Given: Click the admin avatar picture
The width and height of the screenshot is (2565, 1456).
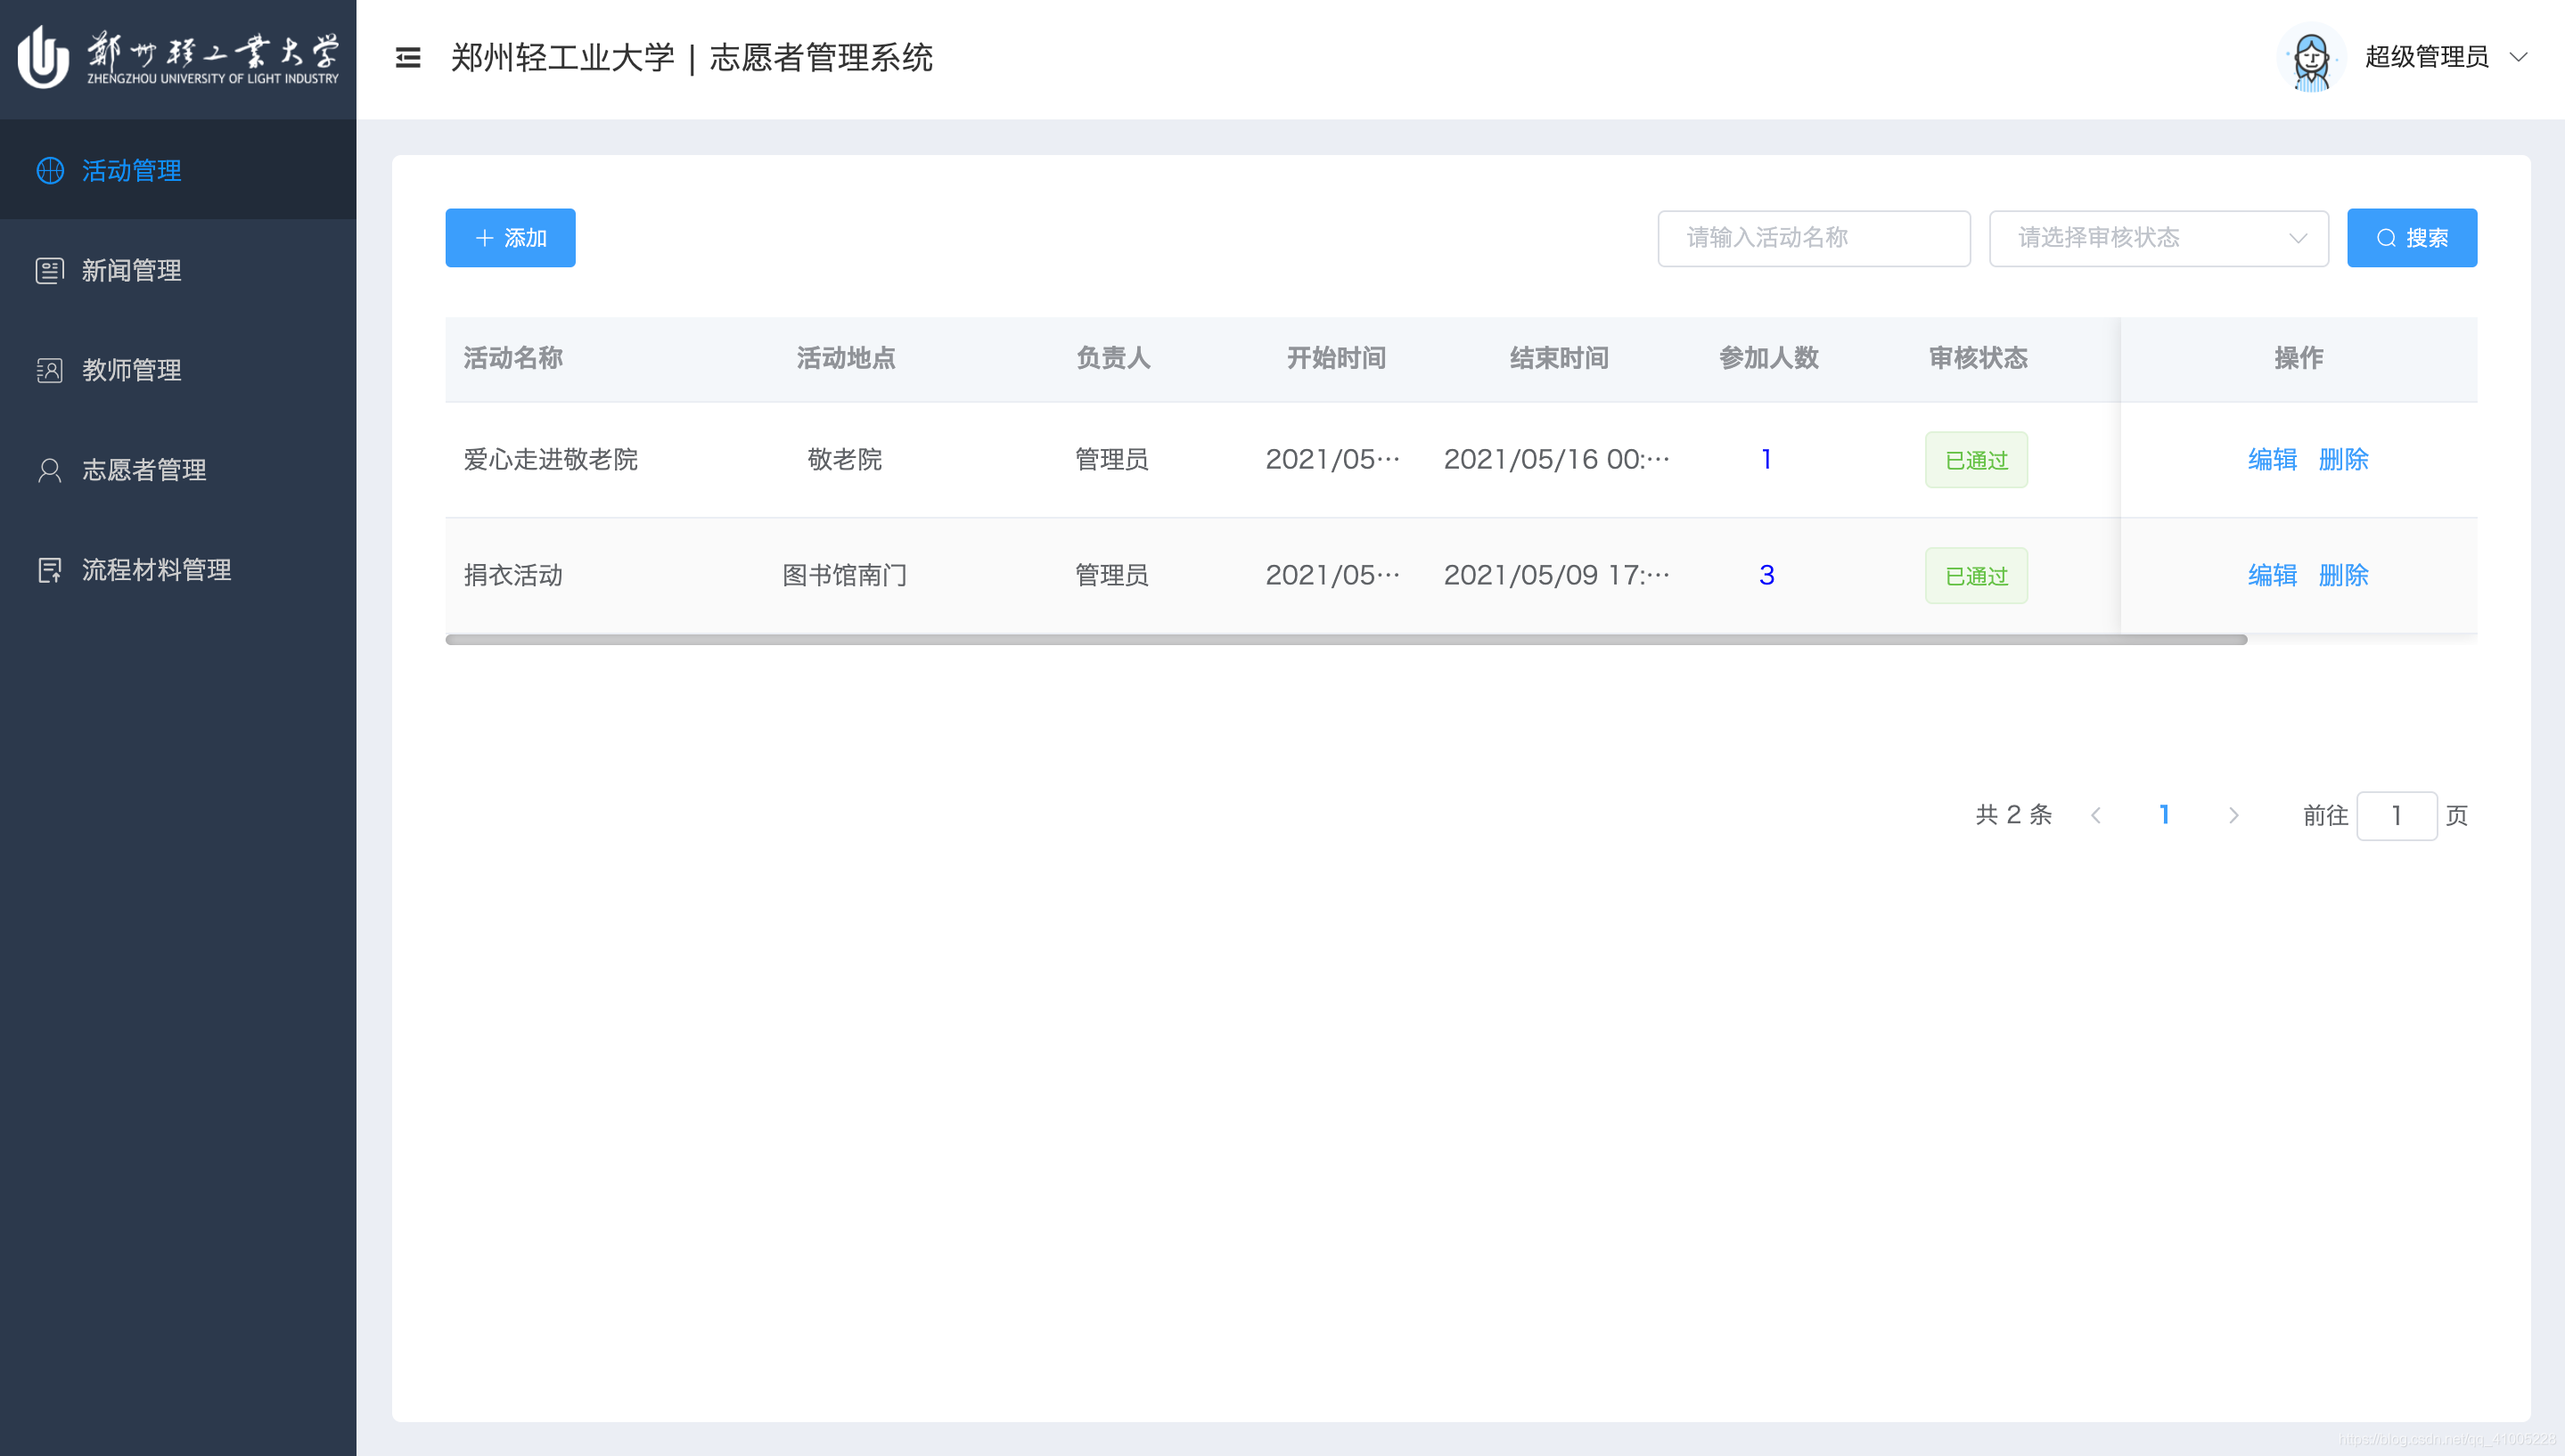Looking at the screenshot, I should click(2311, 58).
